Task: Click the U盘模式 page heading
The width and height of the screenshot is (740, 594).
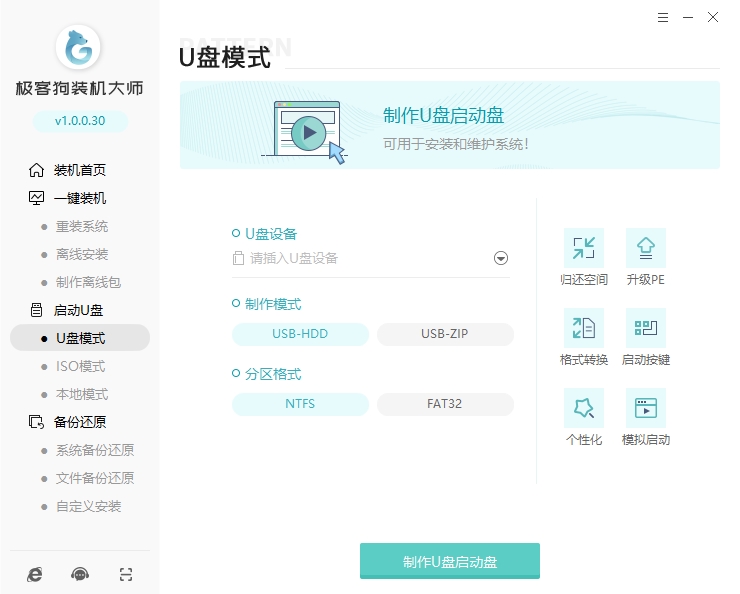Action: (x=225, y=58)
